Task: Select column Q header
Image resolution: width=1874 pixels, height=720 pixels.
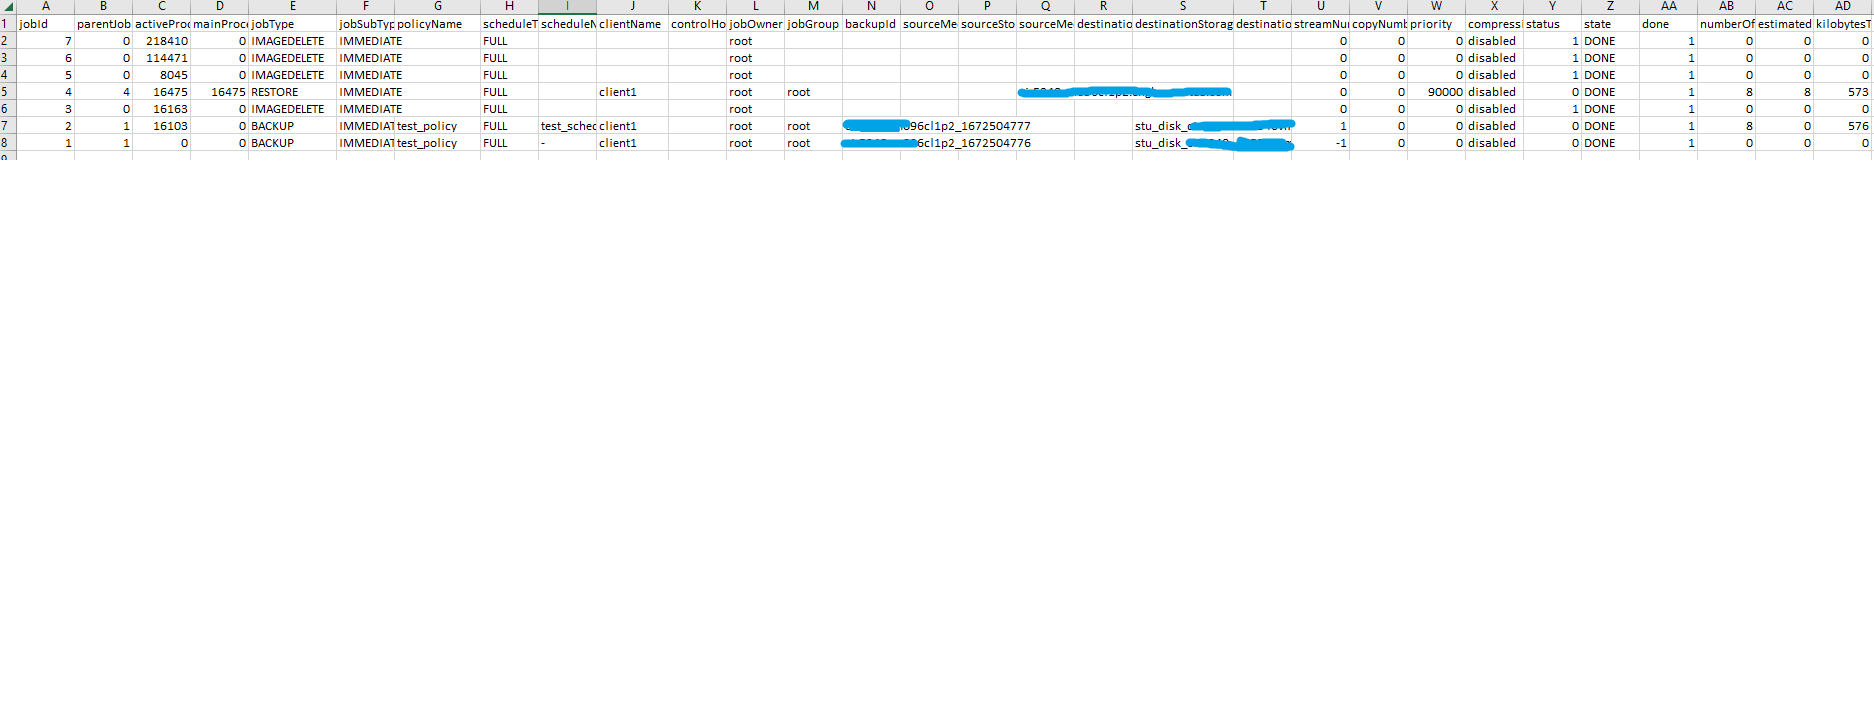Action: coord(1046,6)
